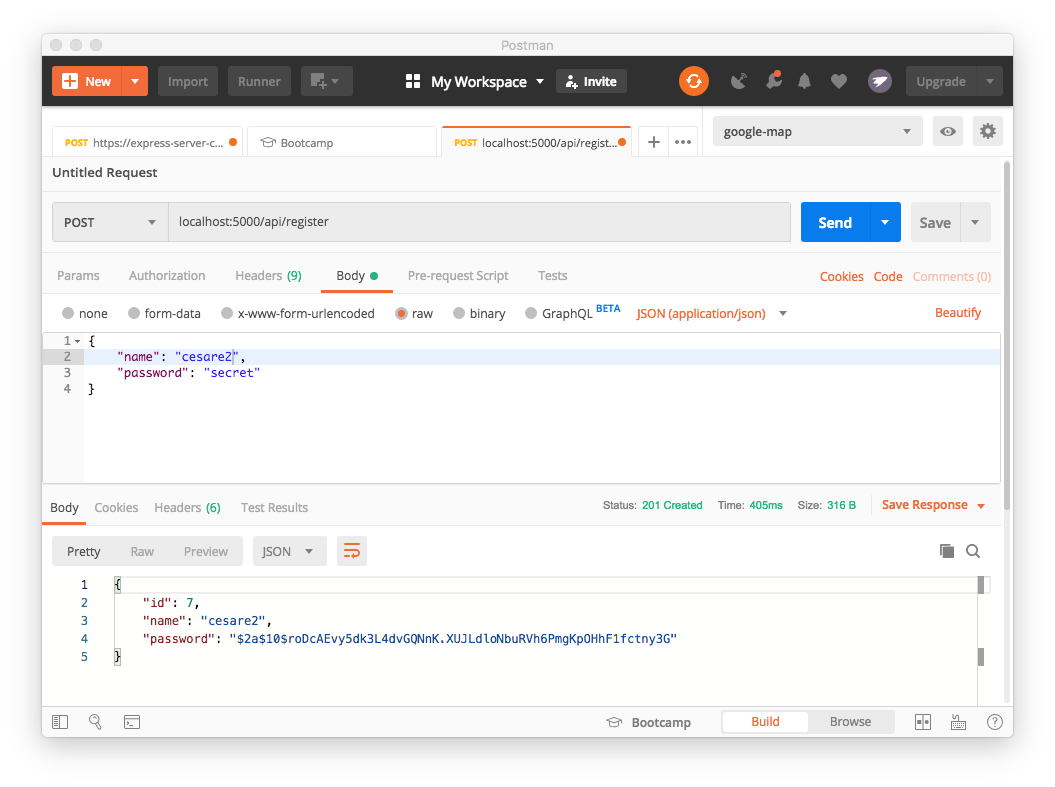Switch to Browse mode

pos(850,722)
